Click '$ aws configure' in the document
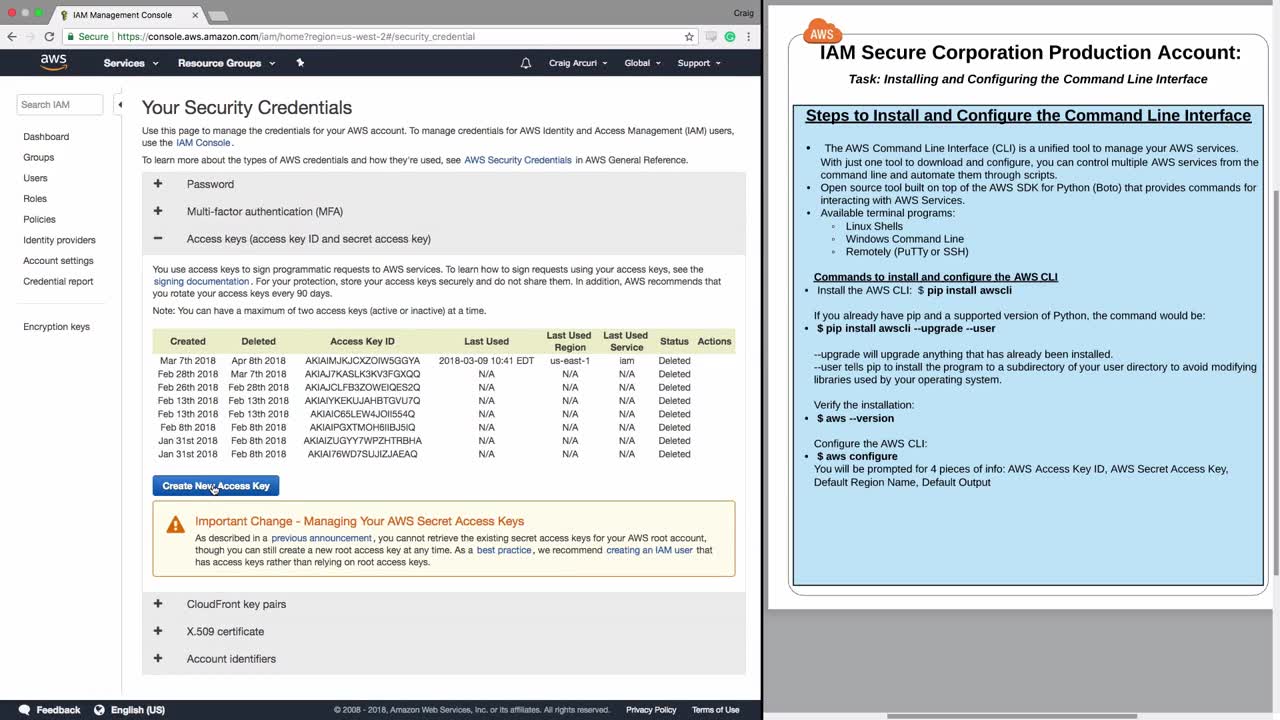The width and height of the screenshot is (1280, 720). pos(857,456)
